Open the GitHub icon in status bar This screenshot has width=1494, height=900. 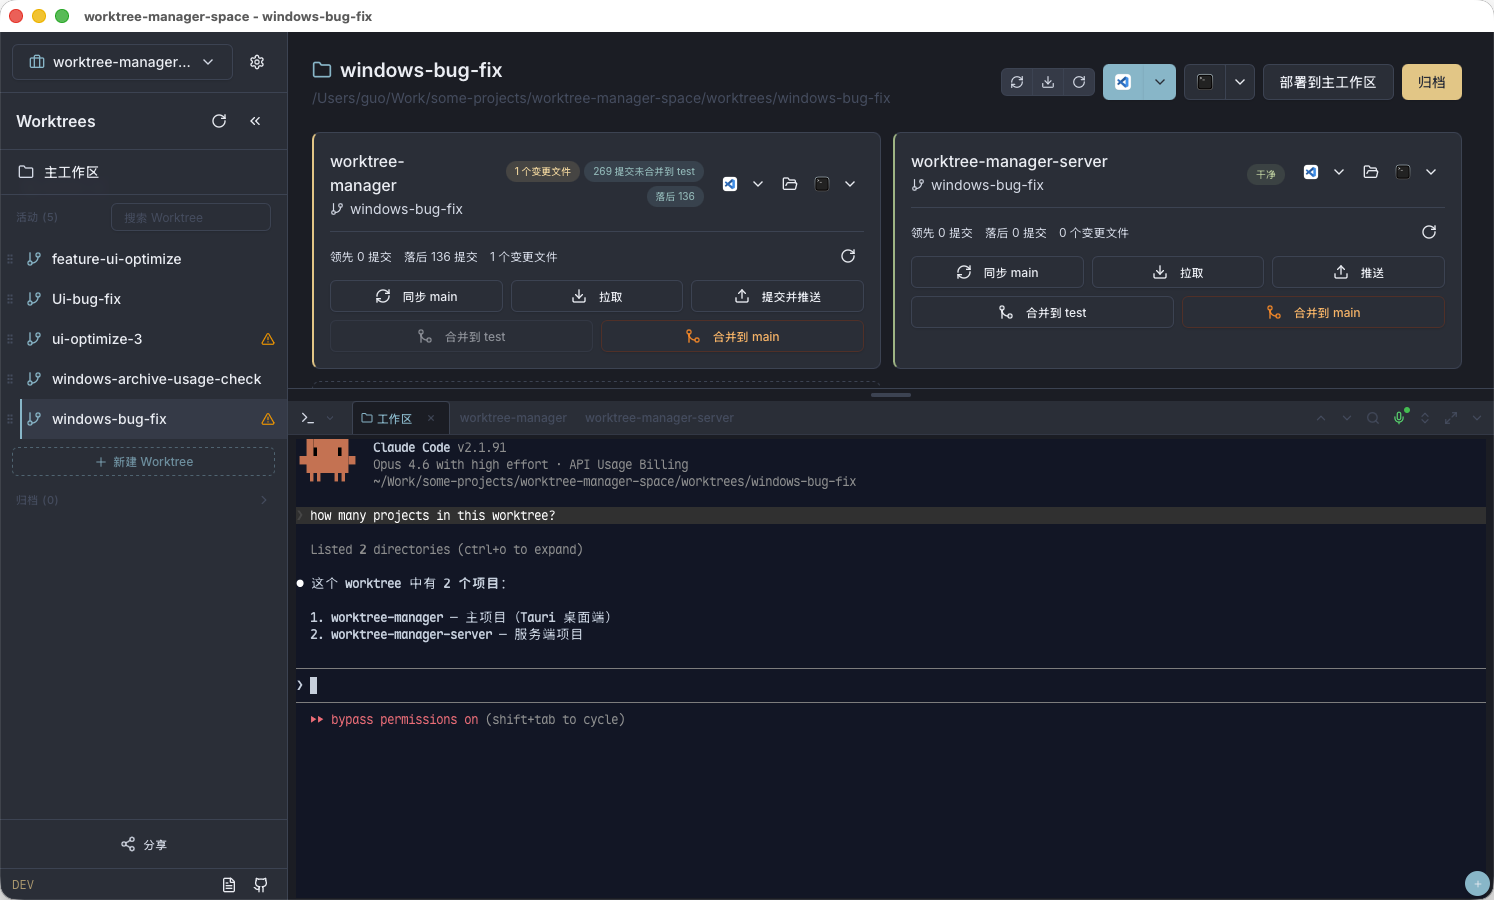261,885
